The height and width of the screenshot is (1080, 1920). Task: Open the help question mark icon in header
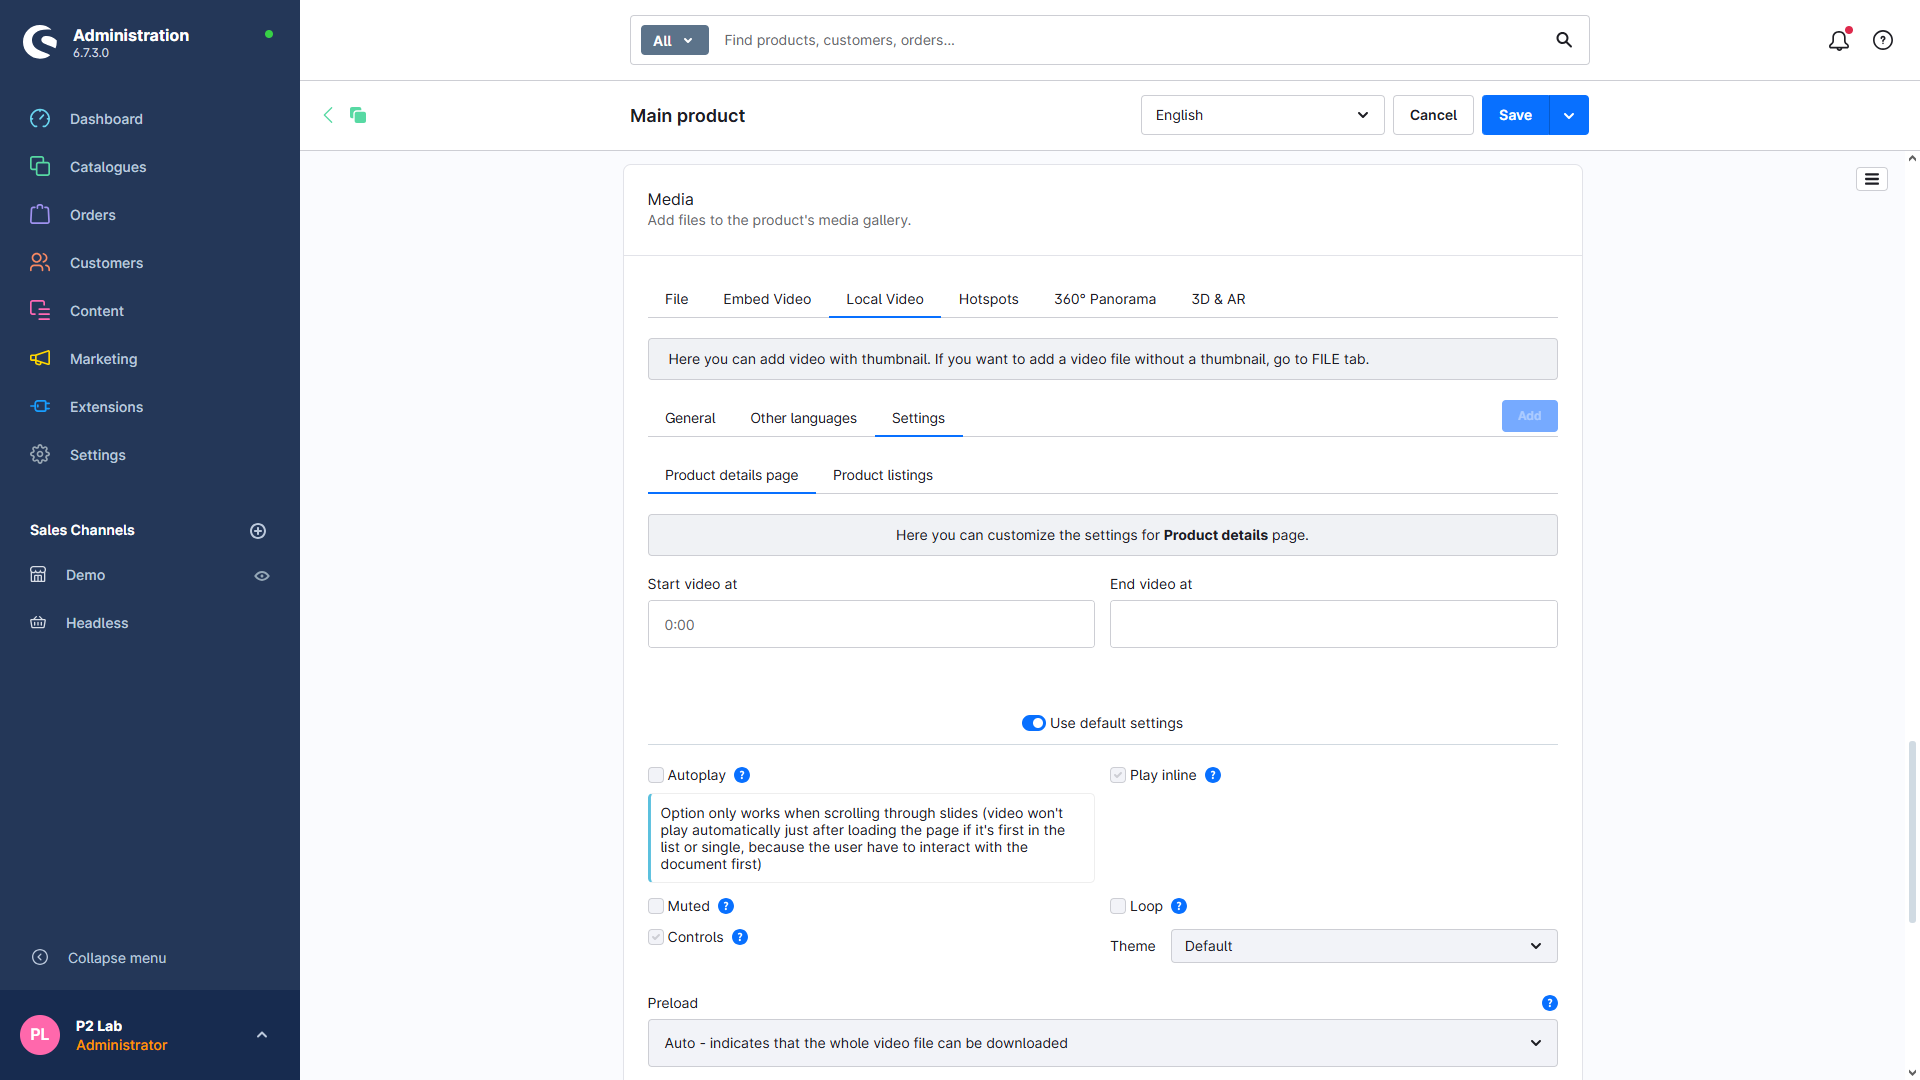point(1883,40)
